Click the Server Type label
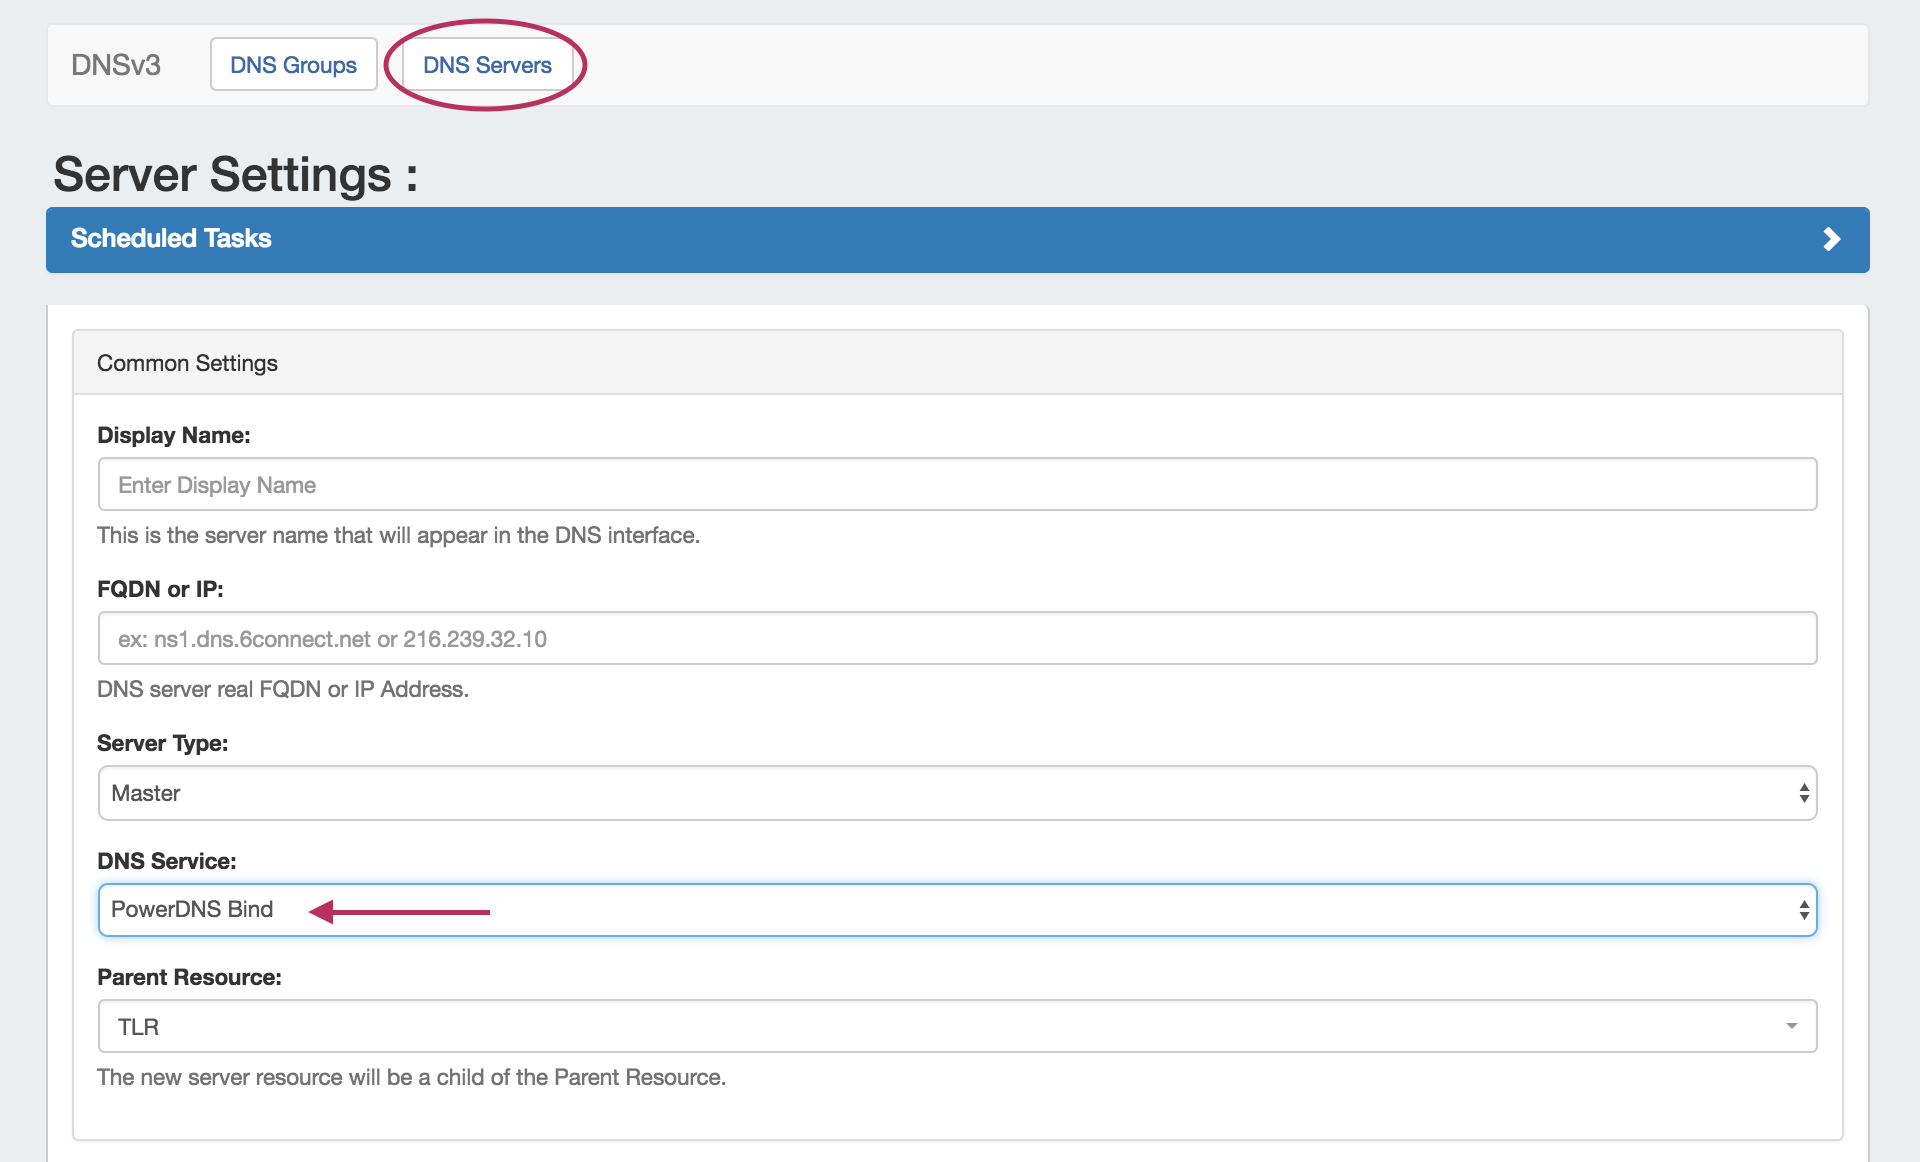This screenshot has height=1162, width=1920. pyautogui.click(x=162, y=743)
